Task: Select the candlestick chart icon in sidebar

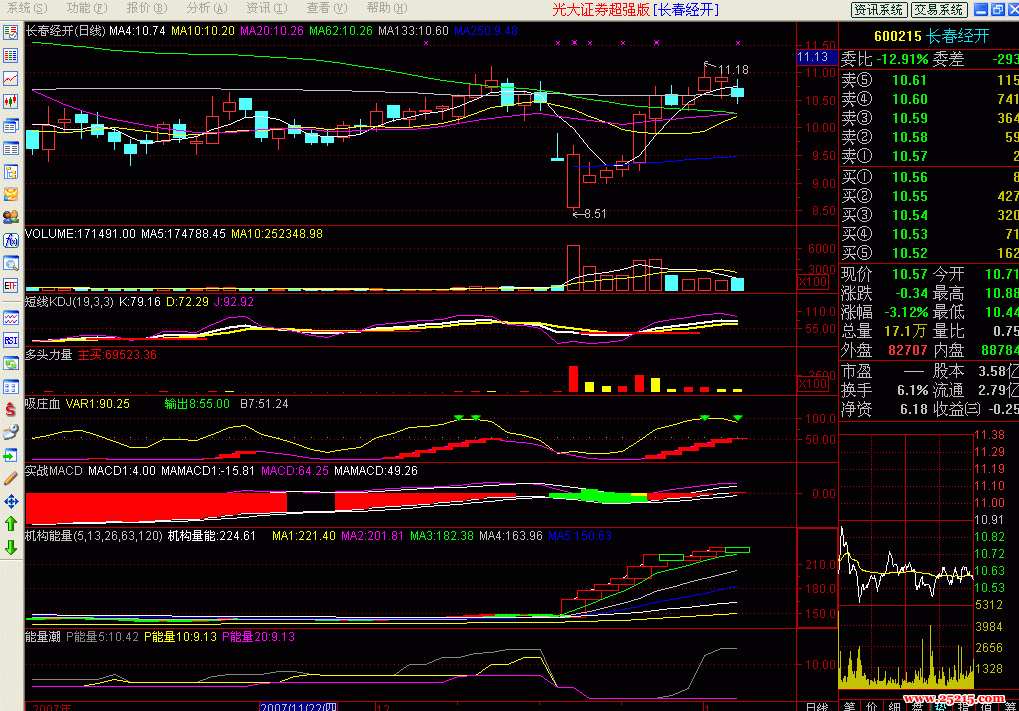Action: pyautogui.click(x=11, y=101)
